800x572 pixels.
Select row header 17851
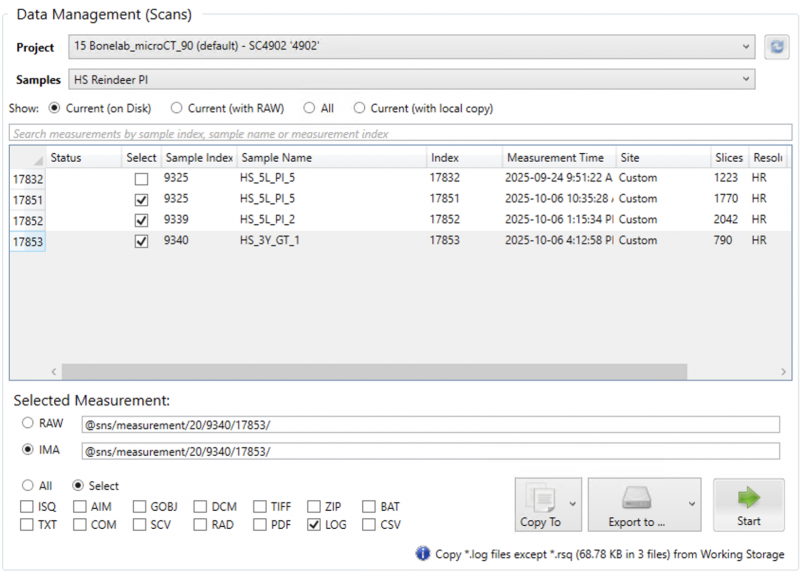point(28,200)
